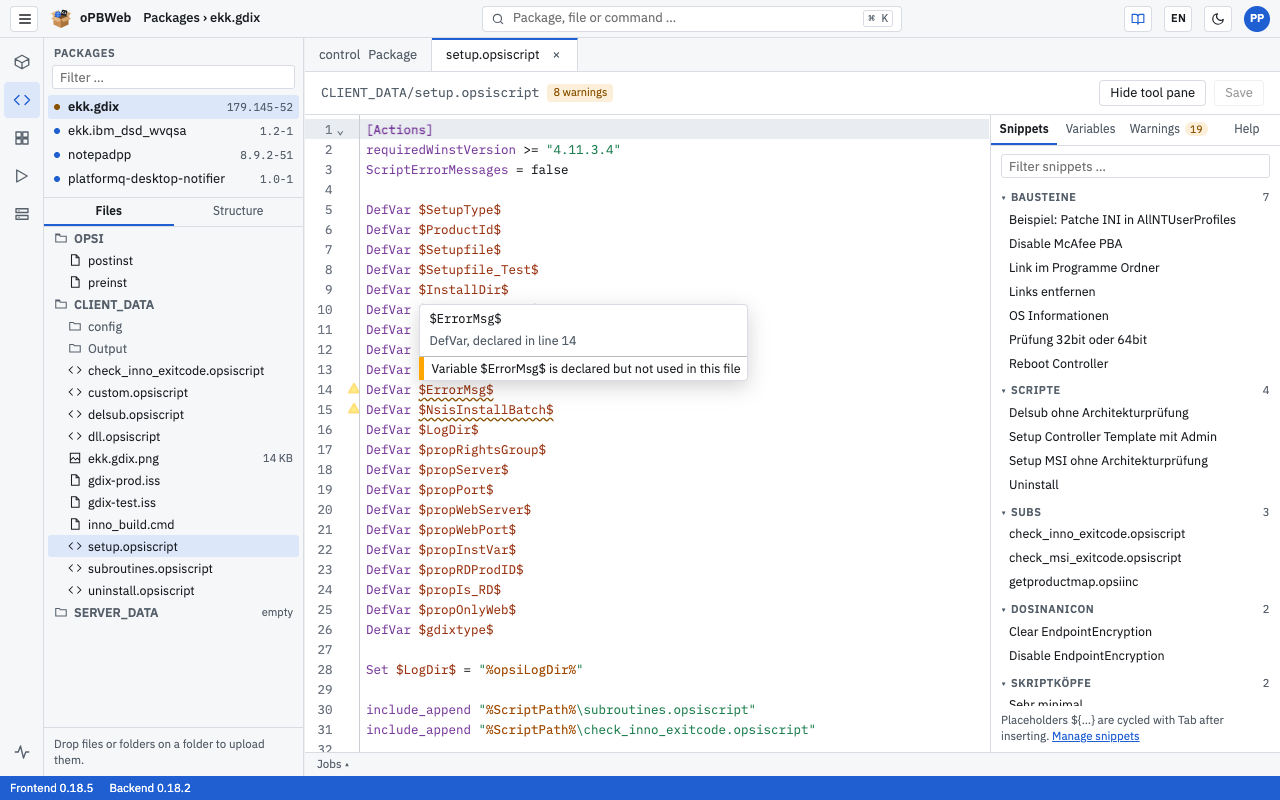Toggle dark mode moon icon
The image size is (1280, 800).
(1217, 18)
